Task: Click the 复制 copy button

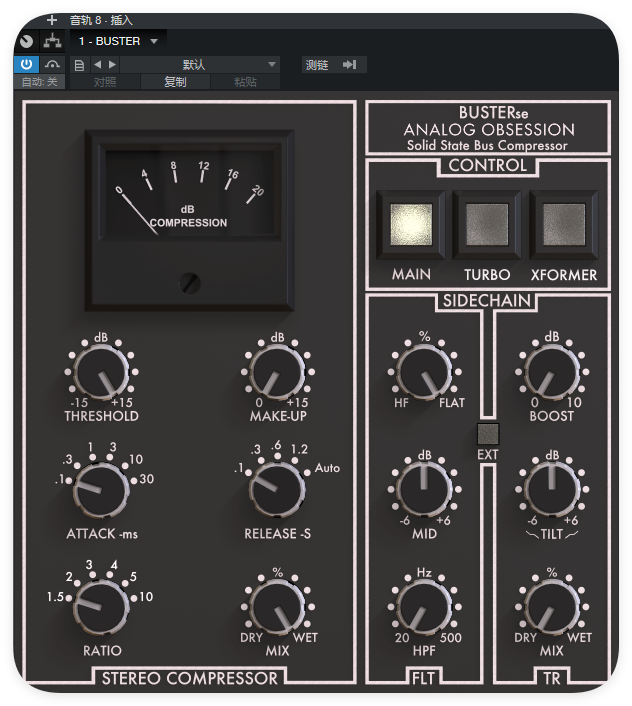Action: click(175, 82)
